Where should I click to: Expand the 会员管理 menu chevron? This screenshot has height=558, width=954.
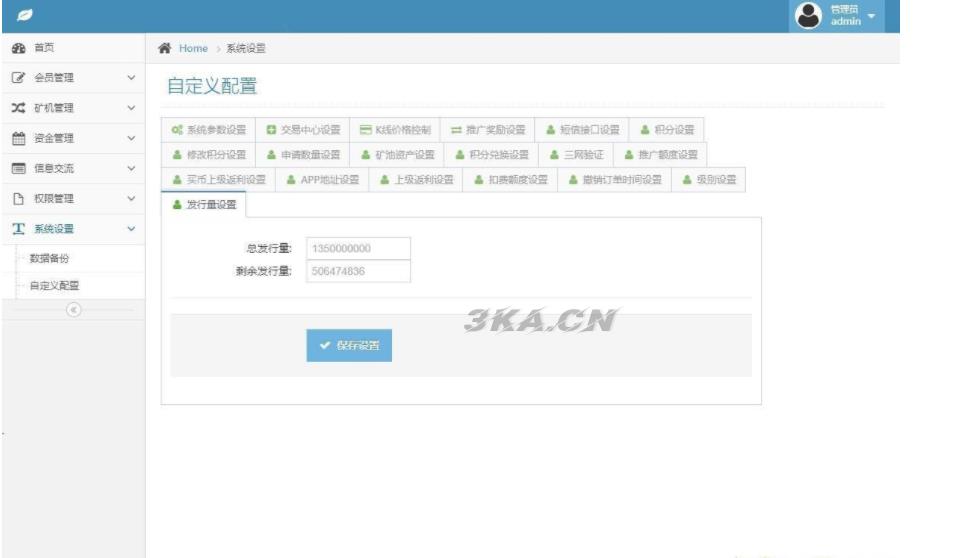point(131,78)
